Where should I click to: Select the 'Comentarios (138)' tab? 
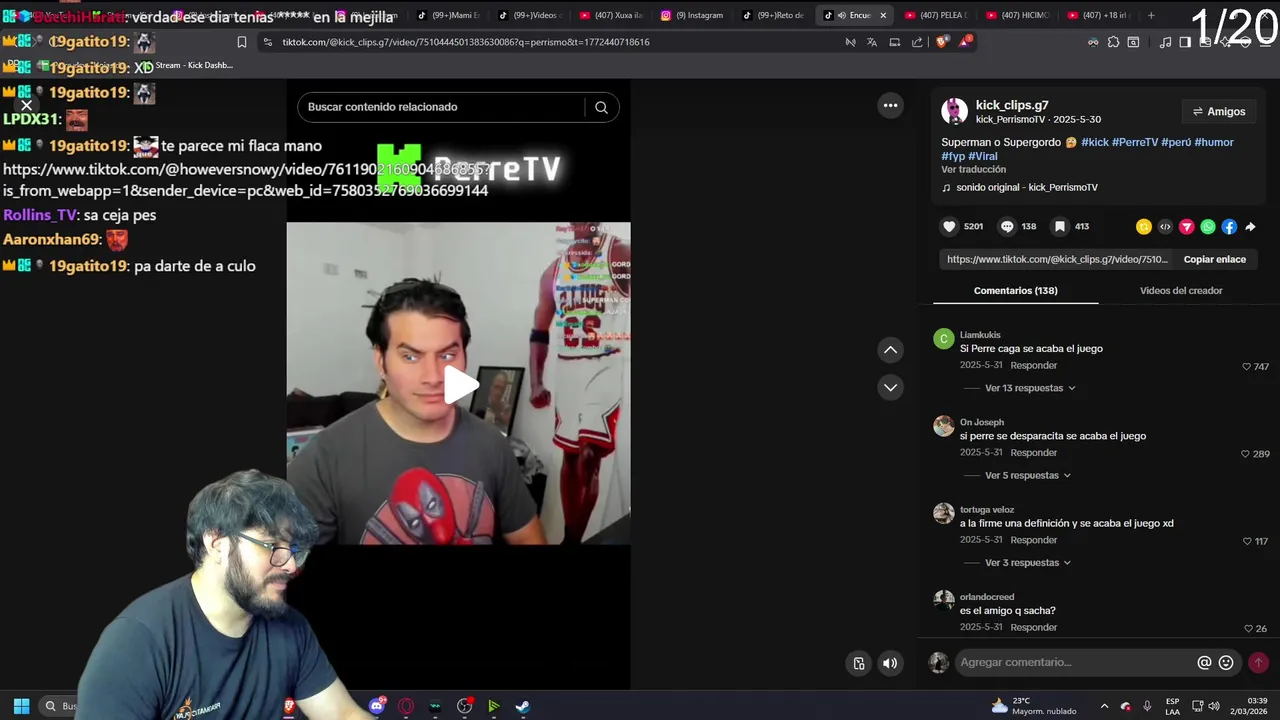[1015, 291]
